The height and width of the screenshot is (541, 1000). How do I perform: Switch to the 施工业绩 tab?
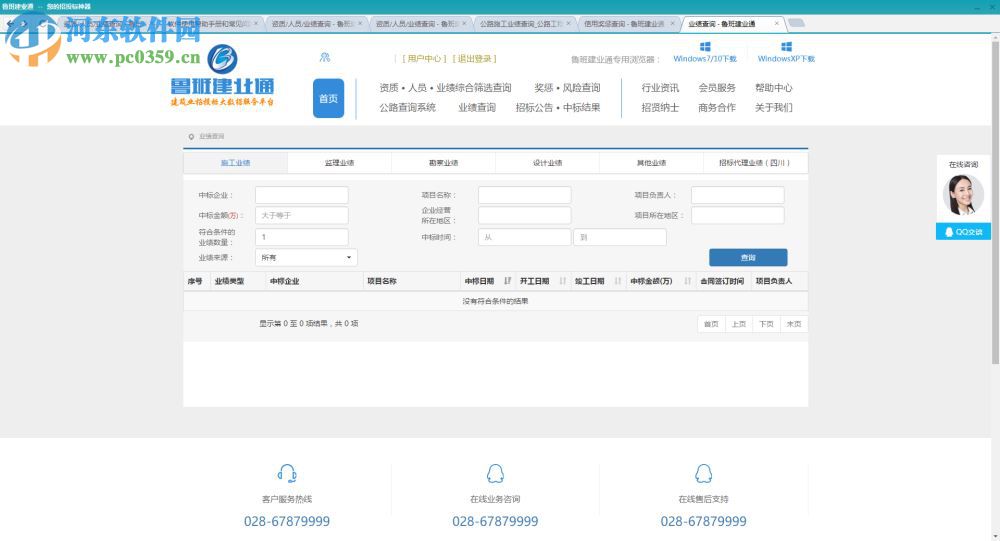pos(235,163)
